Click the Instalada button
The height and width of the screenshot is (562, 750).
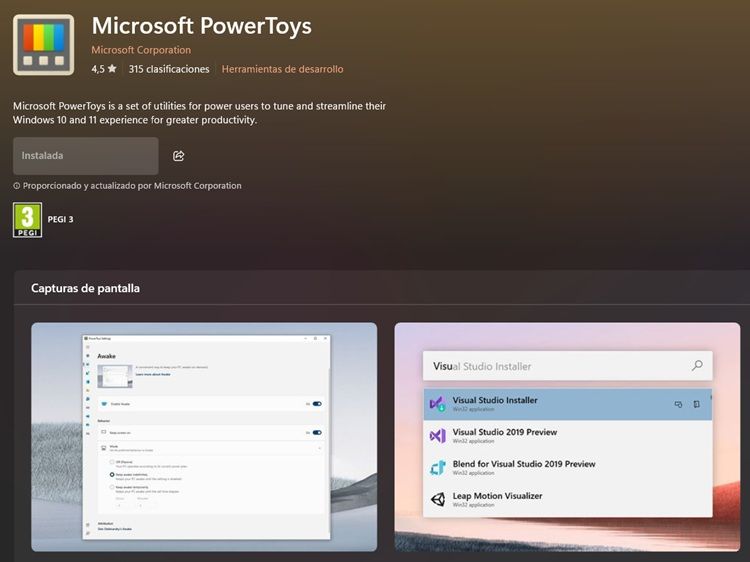[x=86, y=156]
